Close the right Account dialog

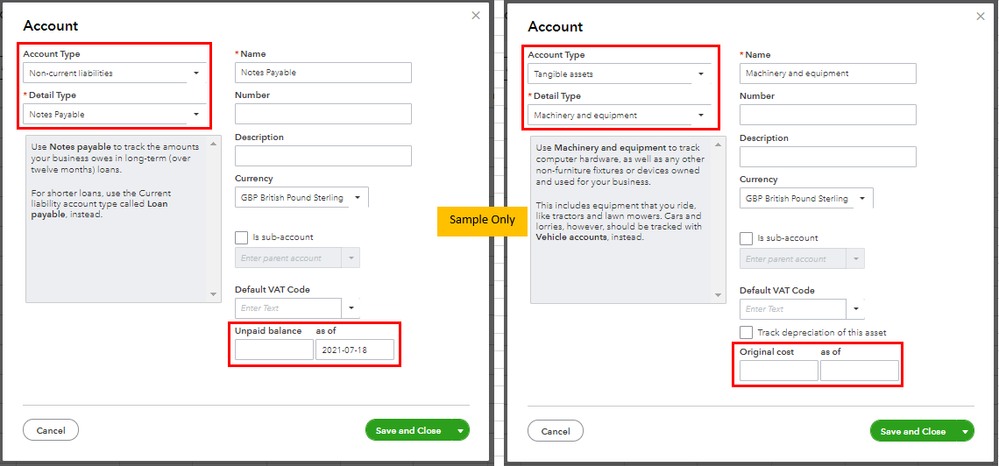980,16
